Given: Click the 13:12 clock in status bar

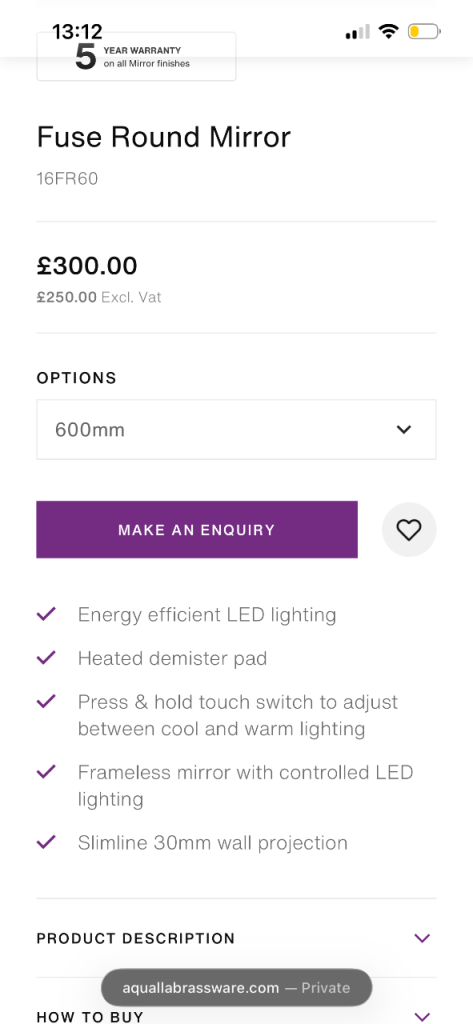Looking at the screenshot, I should pos(77,31).
